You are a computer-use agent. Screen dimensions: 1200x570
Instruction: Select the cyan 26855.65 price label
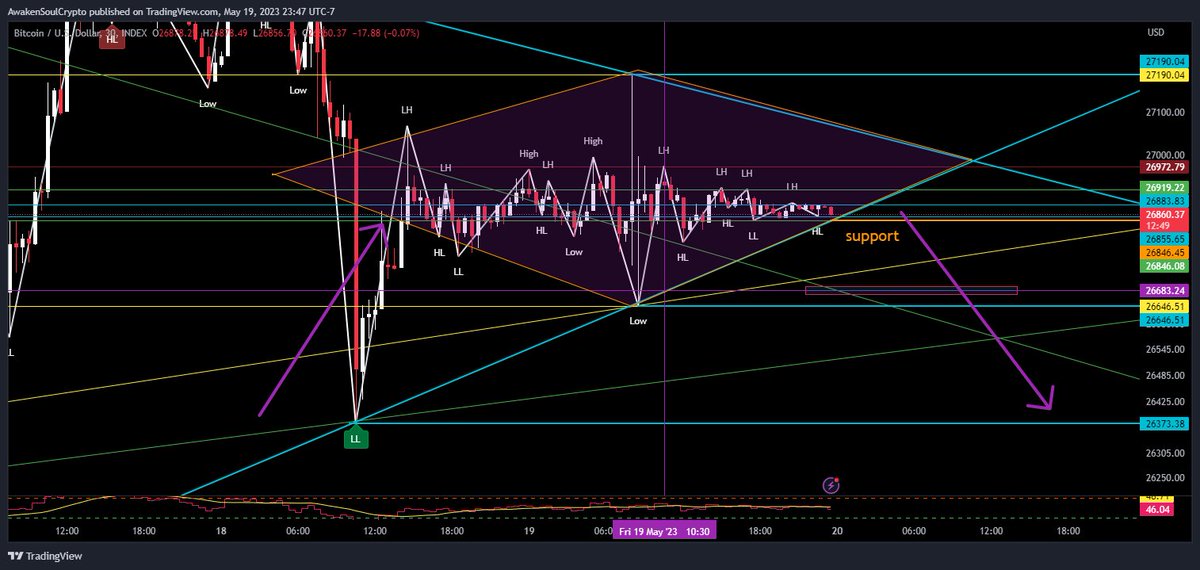(1164, 240)
